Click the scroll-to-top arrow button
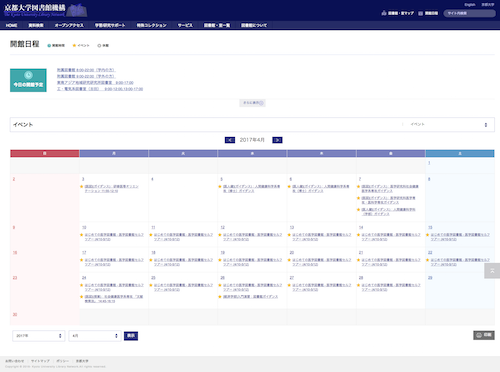500x372 pixels. point(492,271)
